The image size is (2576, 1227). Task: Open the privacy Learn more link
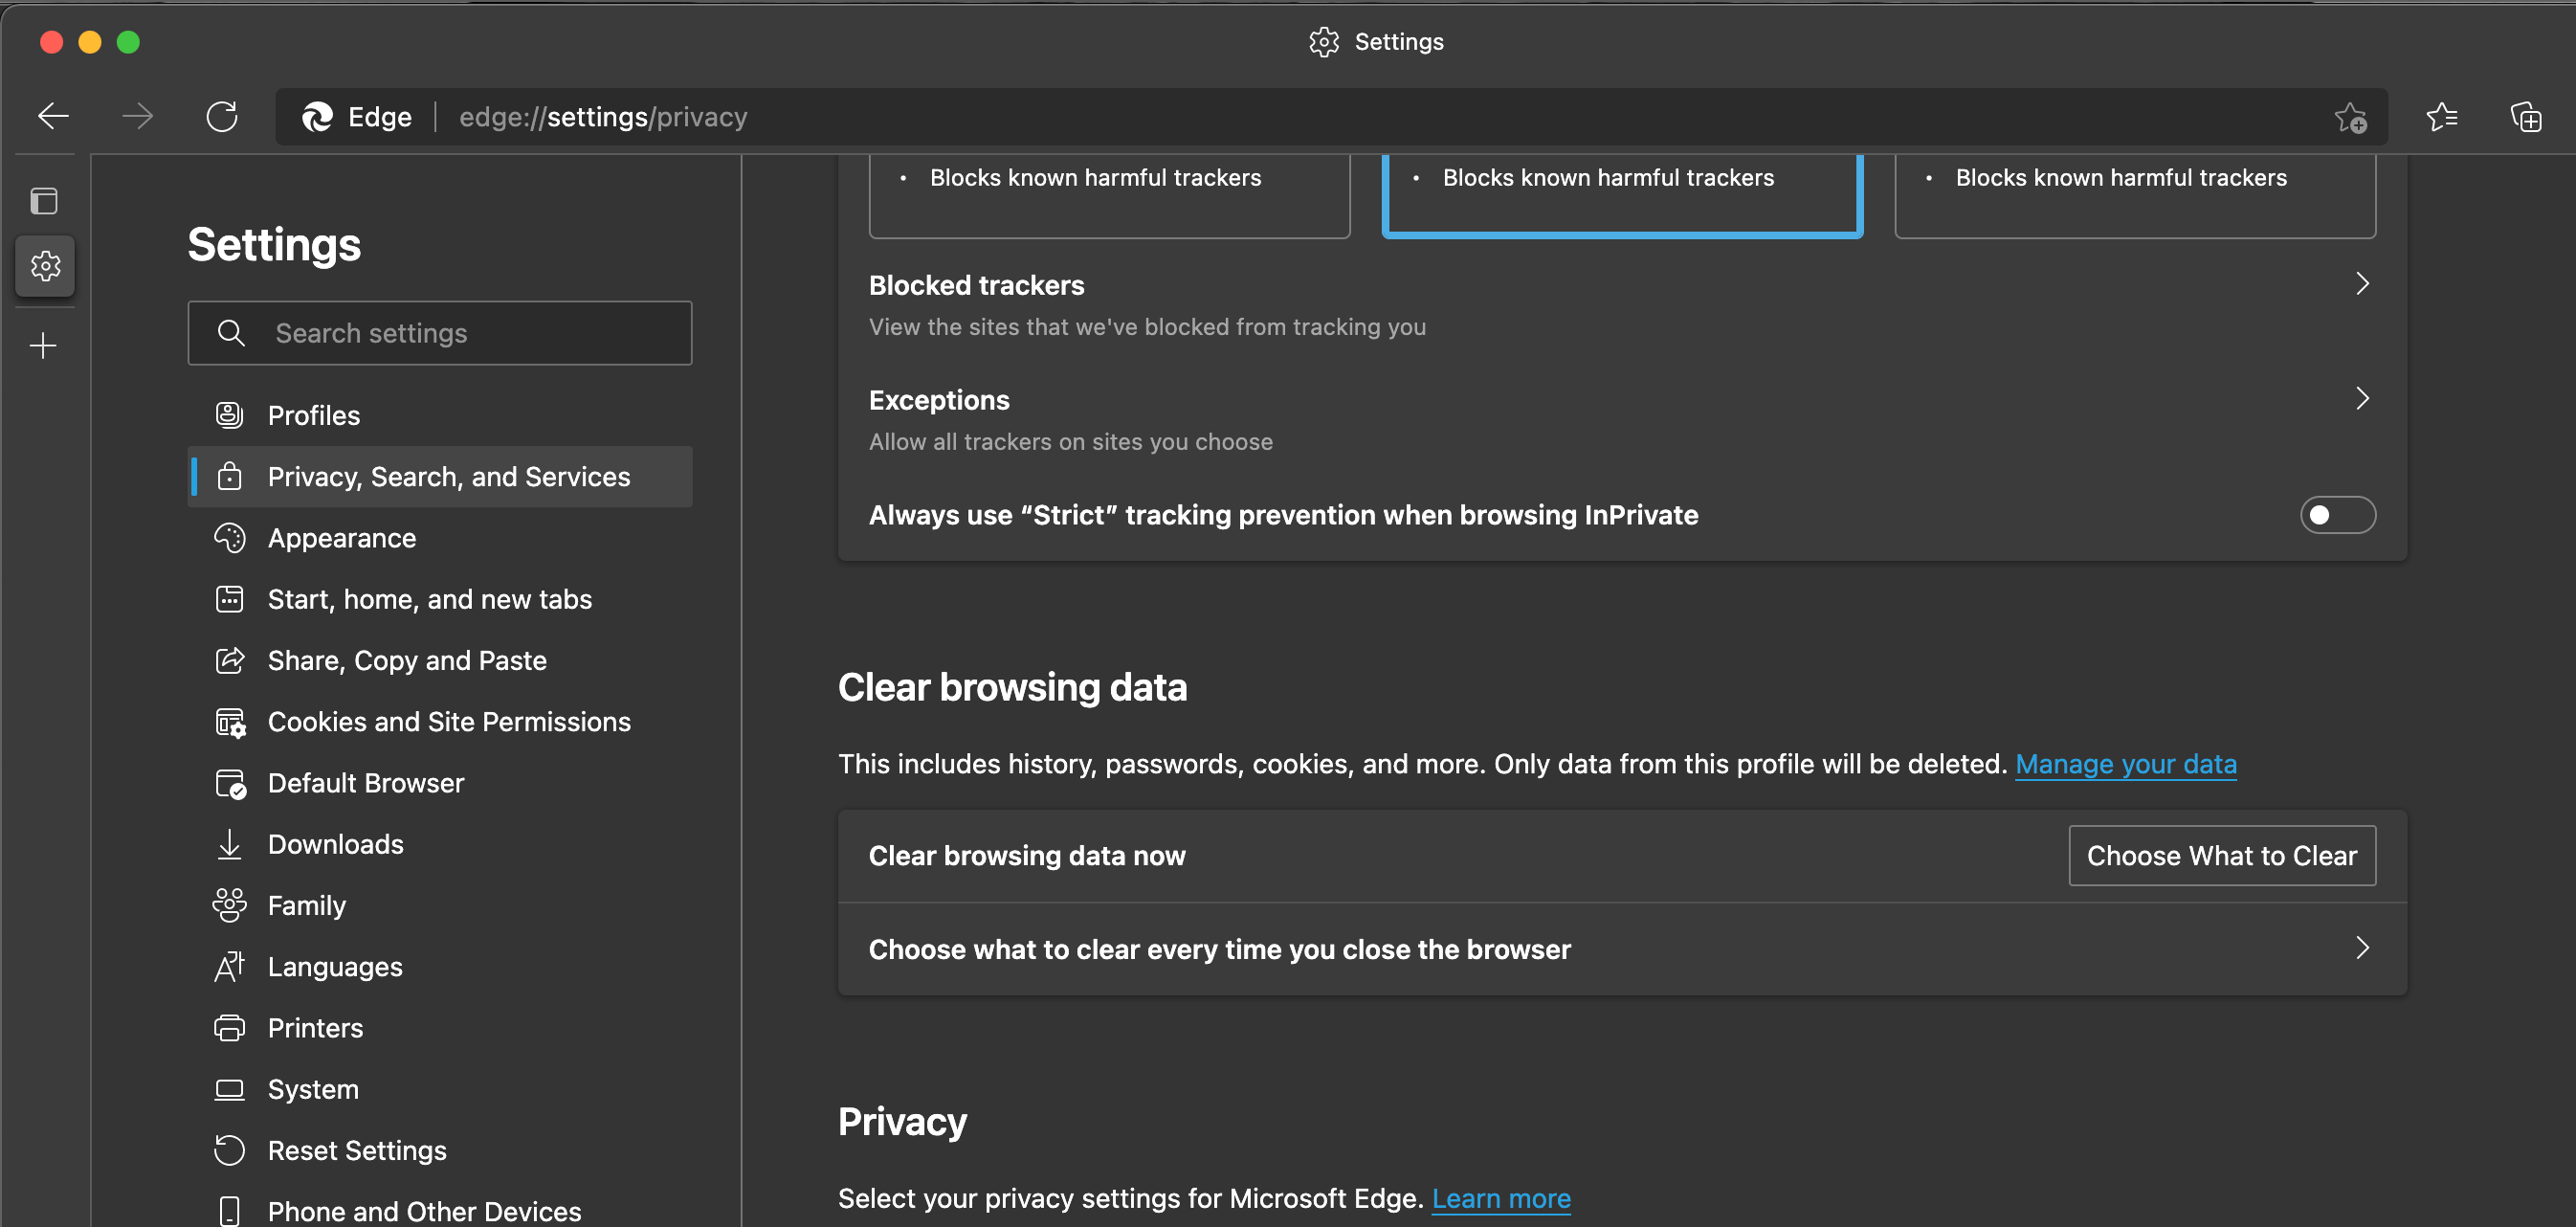click(1500, 1198)
